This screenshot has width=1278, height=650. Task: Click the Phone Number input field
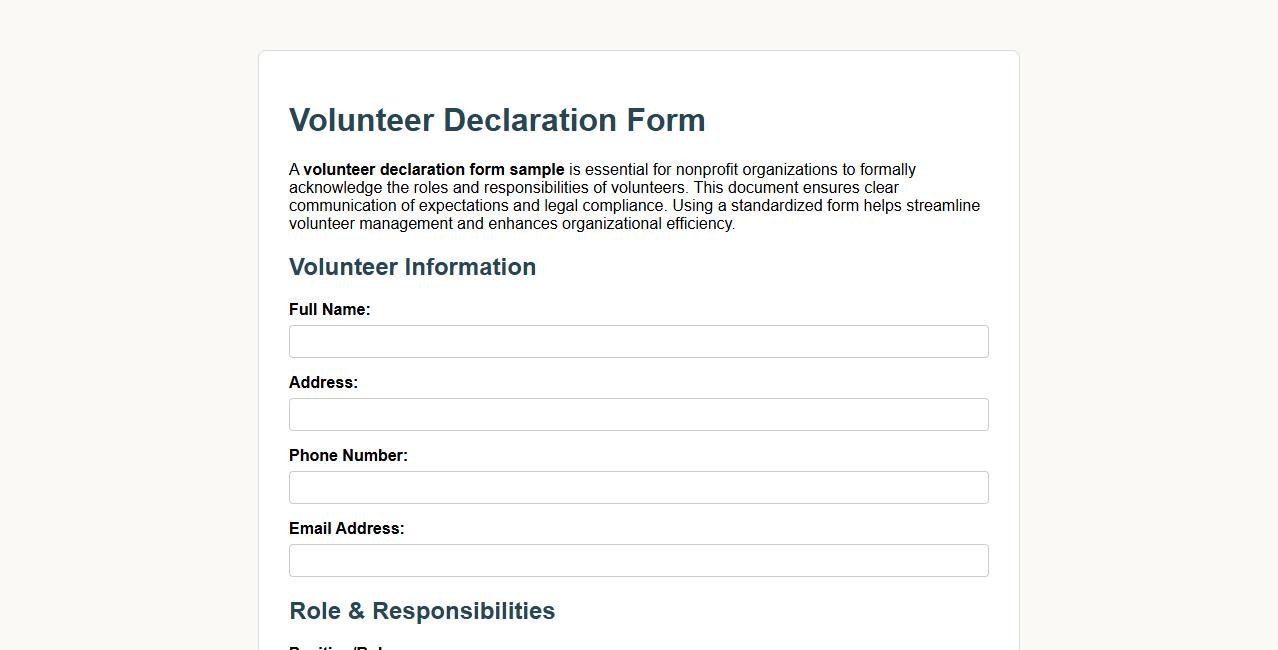tap(638, 487)
